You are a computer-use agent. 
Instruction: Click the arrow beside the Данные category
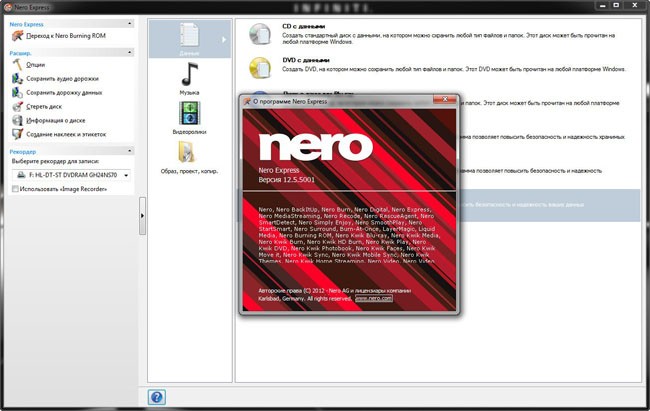click(224, 39)
